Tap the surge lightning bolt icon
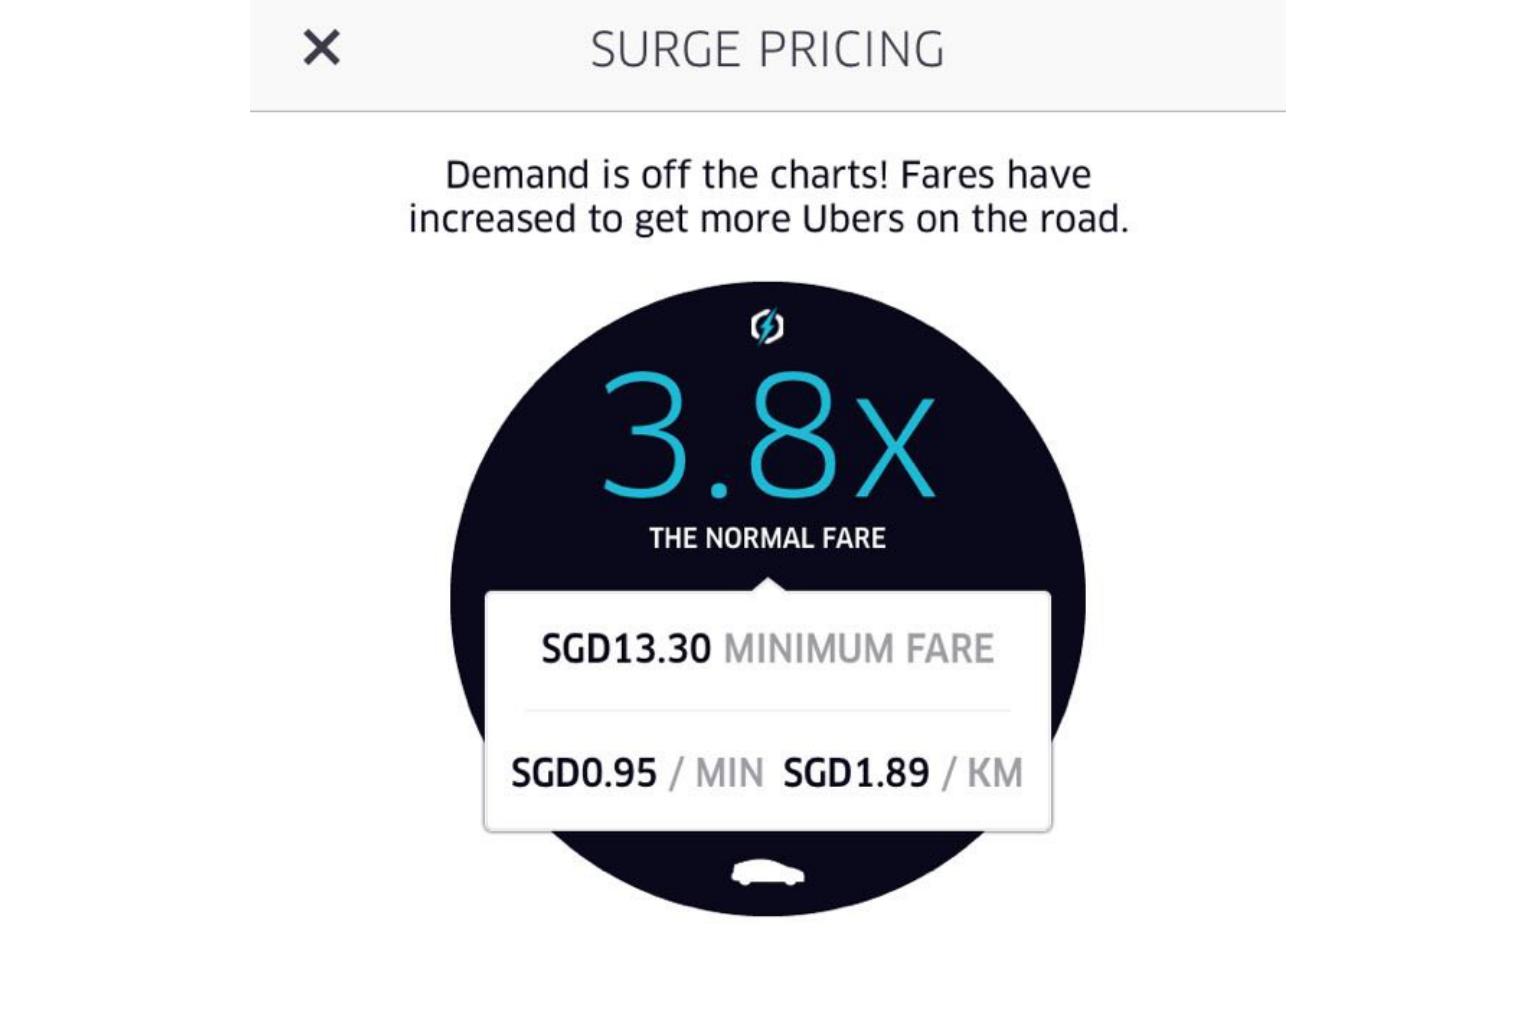Viewport: 1536px width, 1024px height. (x=767, y=326)
